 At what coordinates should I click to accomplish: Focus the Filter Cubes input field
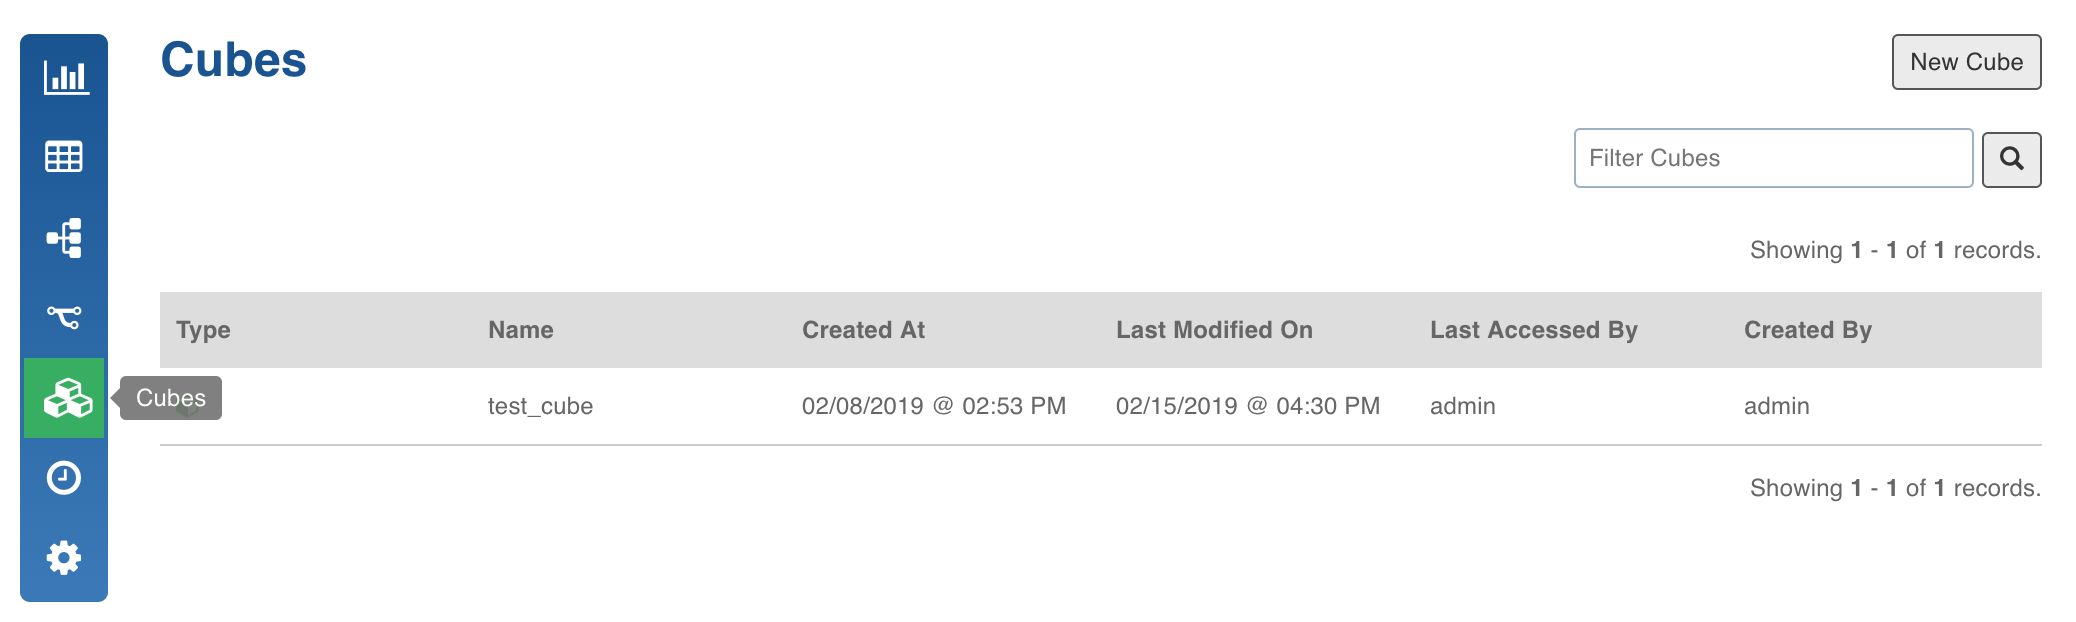coord(1773,158)
